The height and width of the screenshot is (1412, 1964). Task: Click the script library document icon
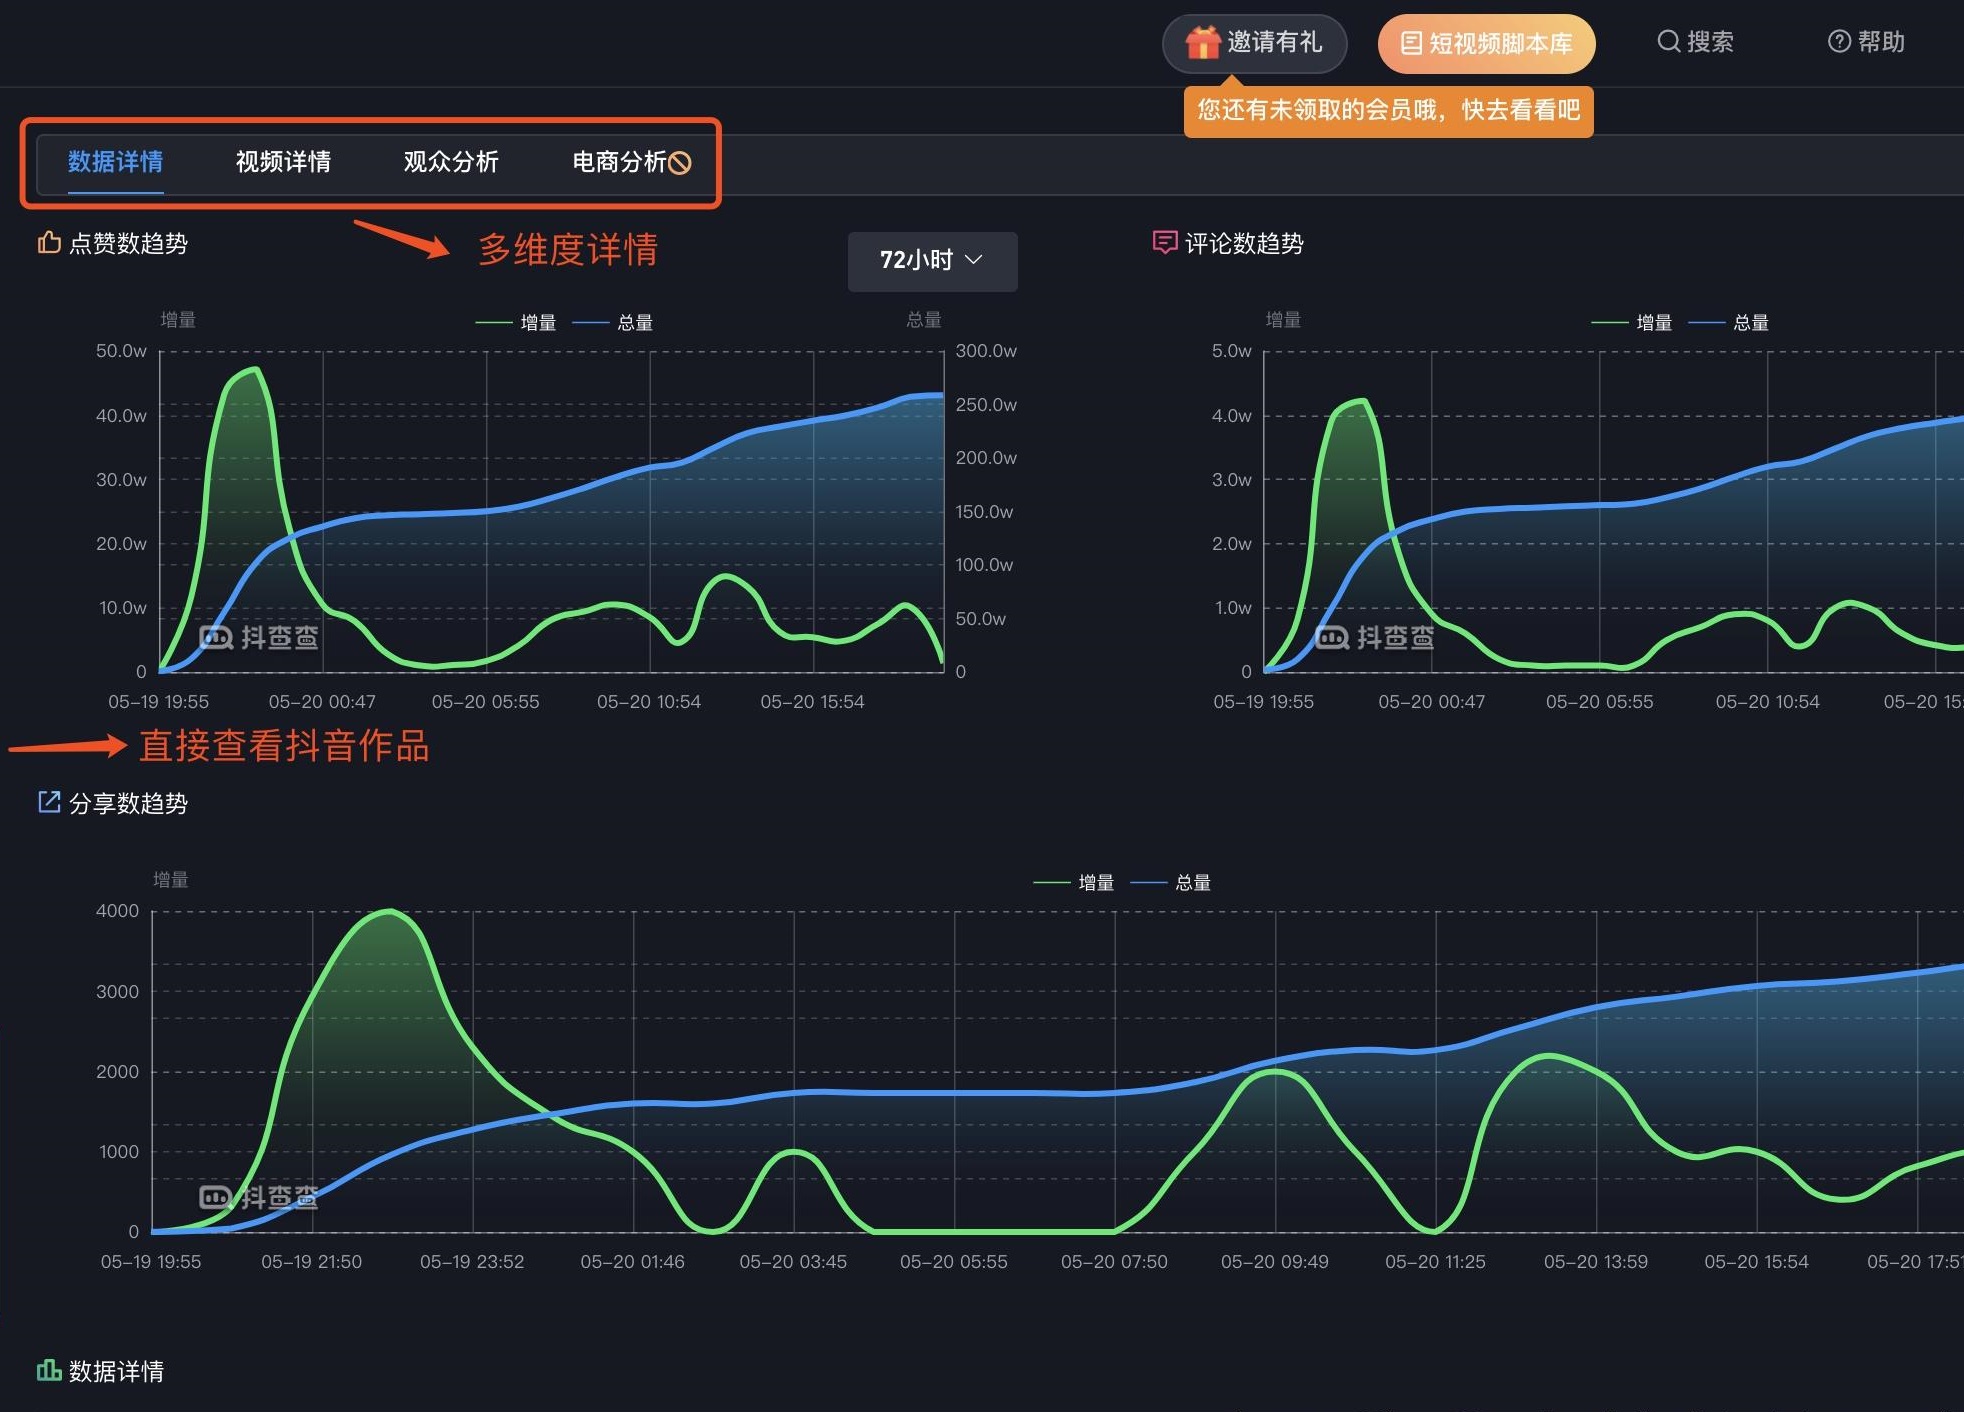tap(1411, 43)
